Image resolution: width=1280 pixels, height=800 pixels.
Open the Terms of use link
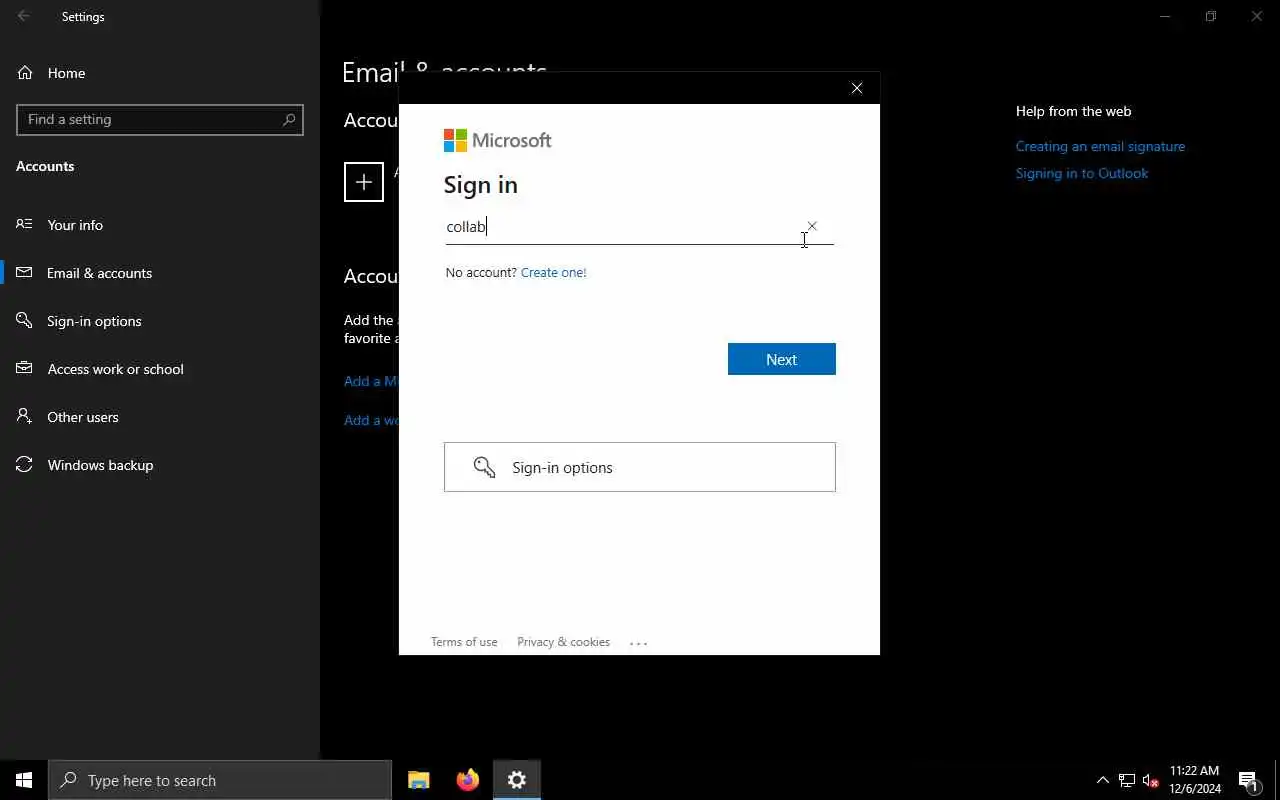(464, 642)
